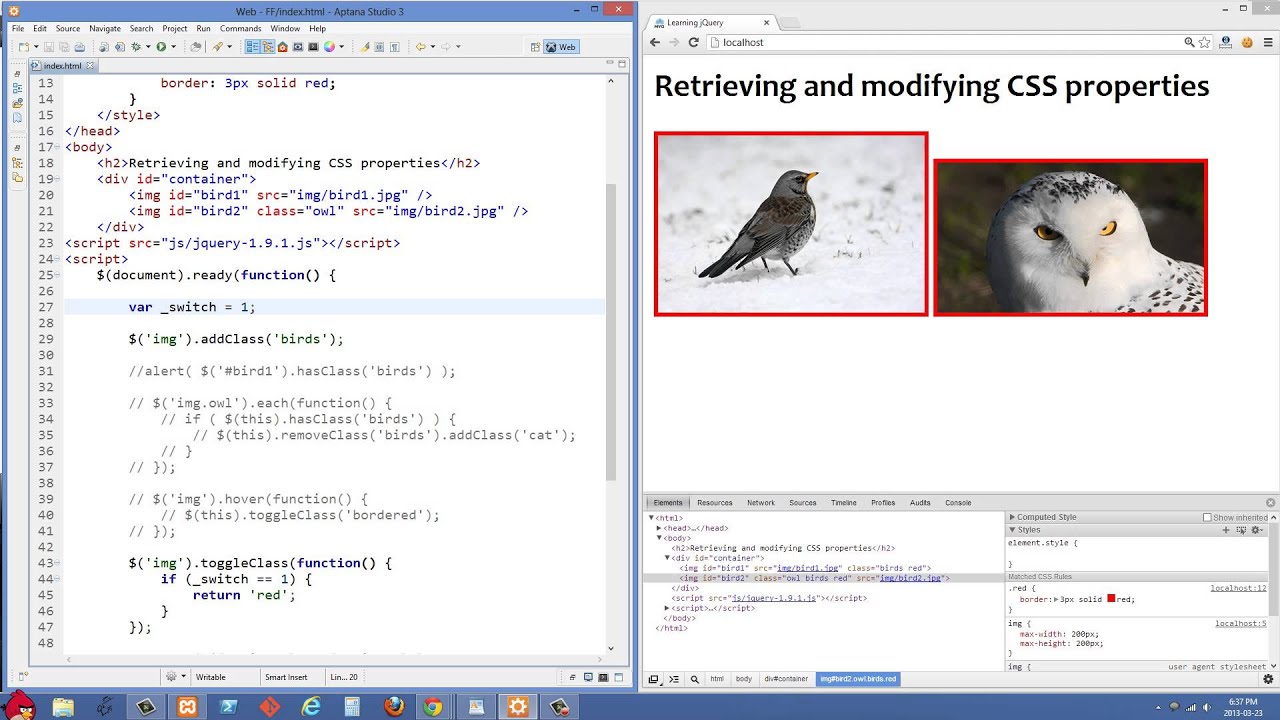
Task: Click the toggle element state icon in Styles
Action: tap(1241, 530)
